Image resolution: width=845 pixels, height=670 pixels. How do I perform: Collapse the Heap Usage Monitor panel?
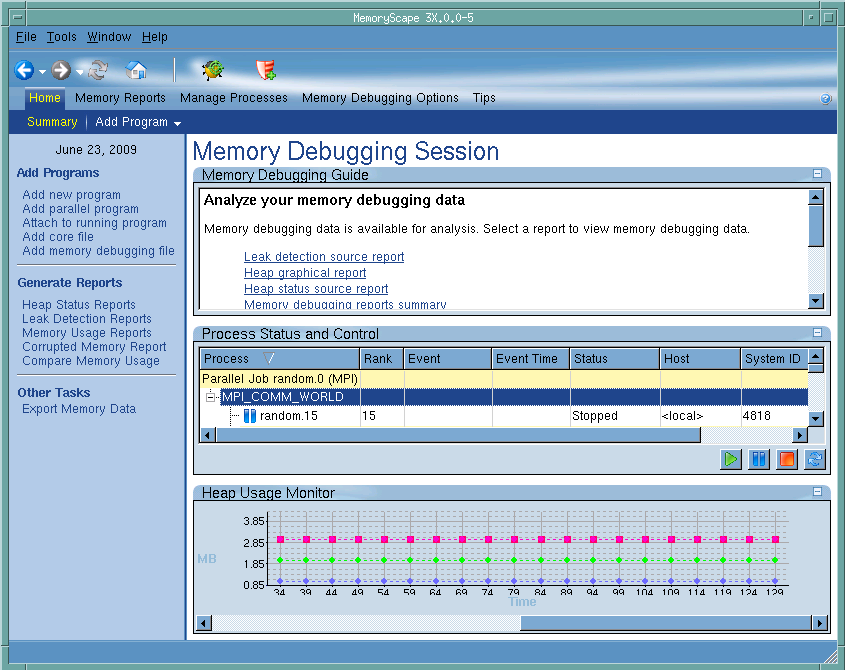click(817, 492)
